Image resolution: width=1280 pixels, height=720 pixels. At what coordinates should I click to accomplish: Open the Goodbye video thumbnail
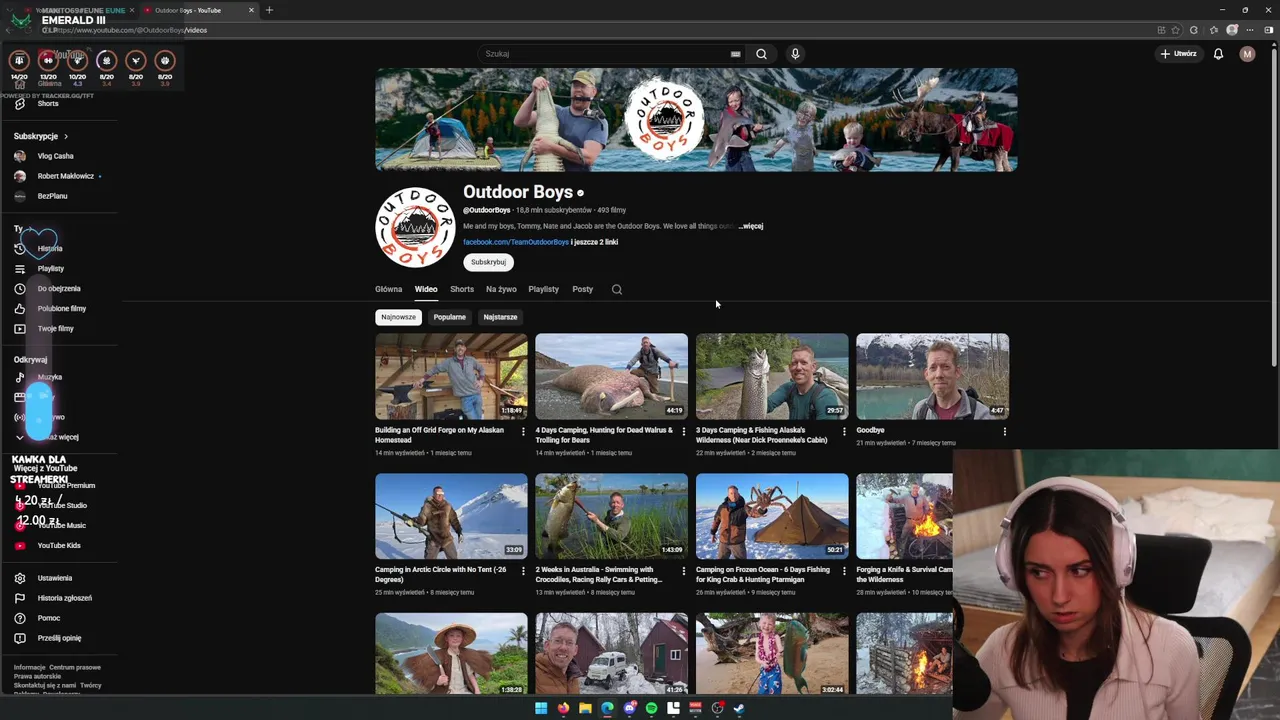[932, 376]
